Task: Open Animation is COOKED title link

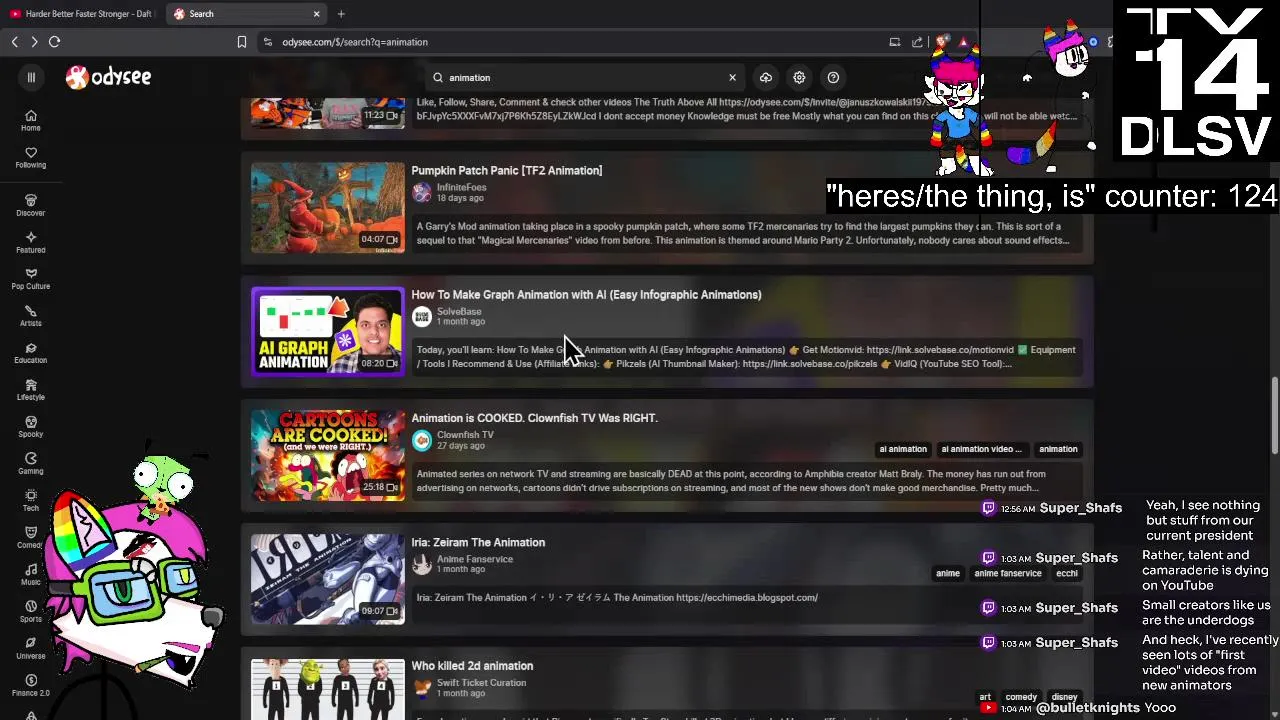Action: click(534, 418)
